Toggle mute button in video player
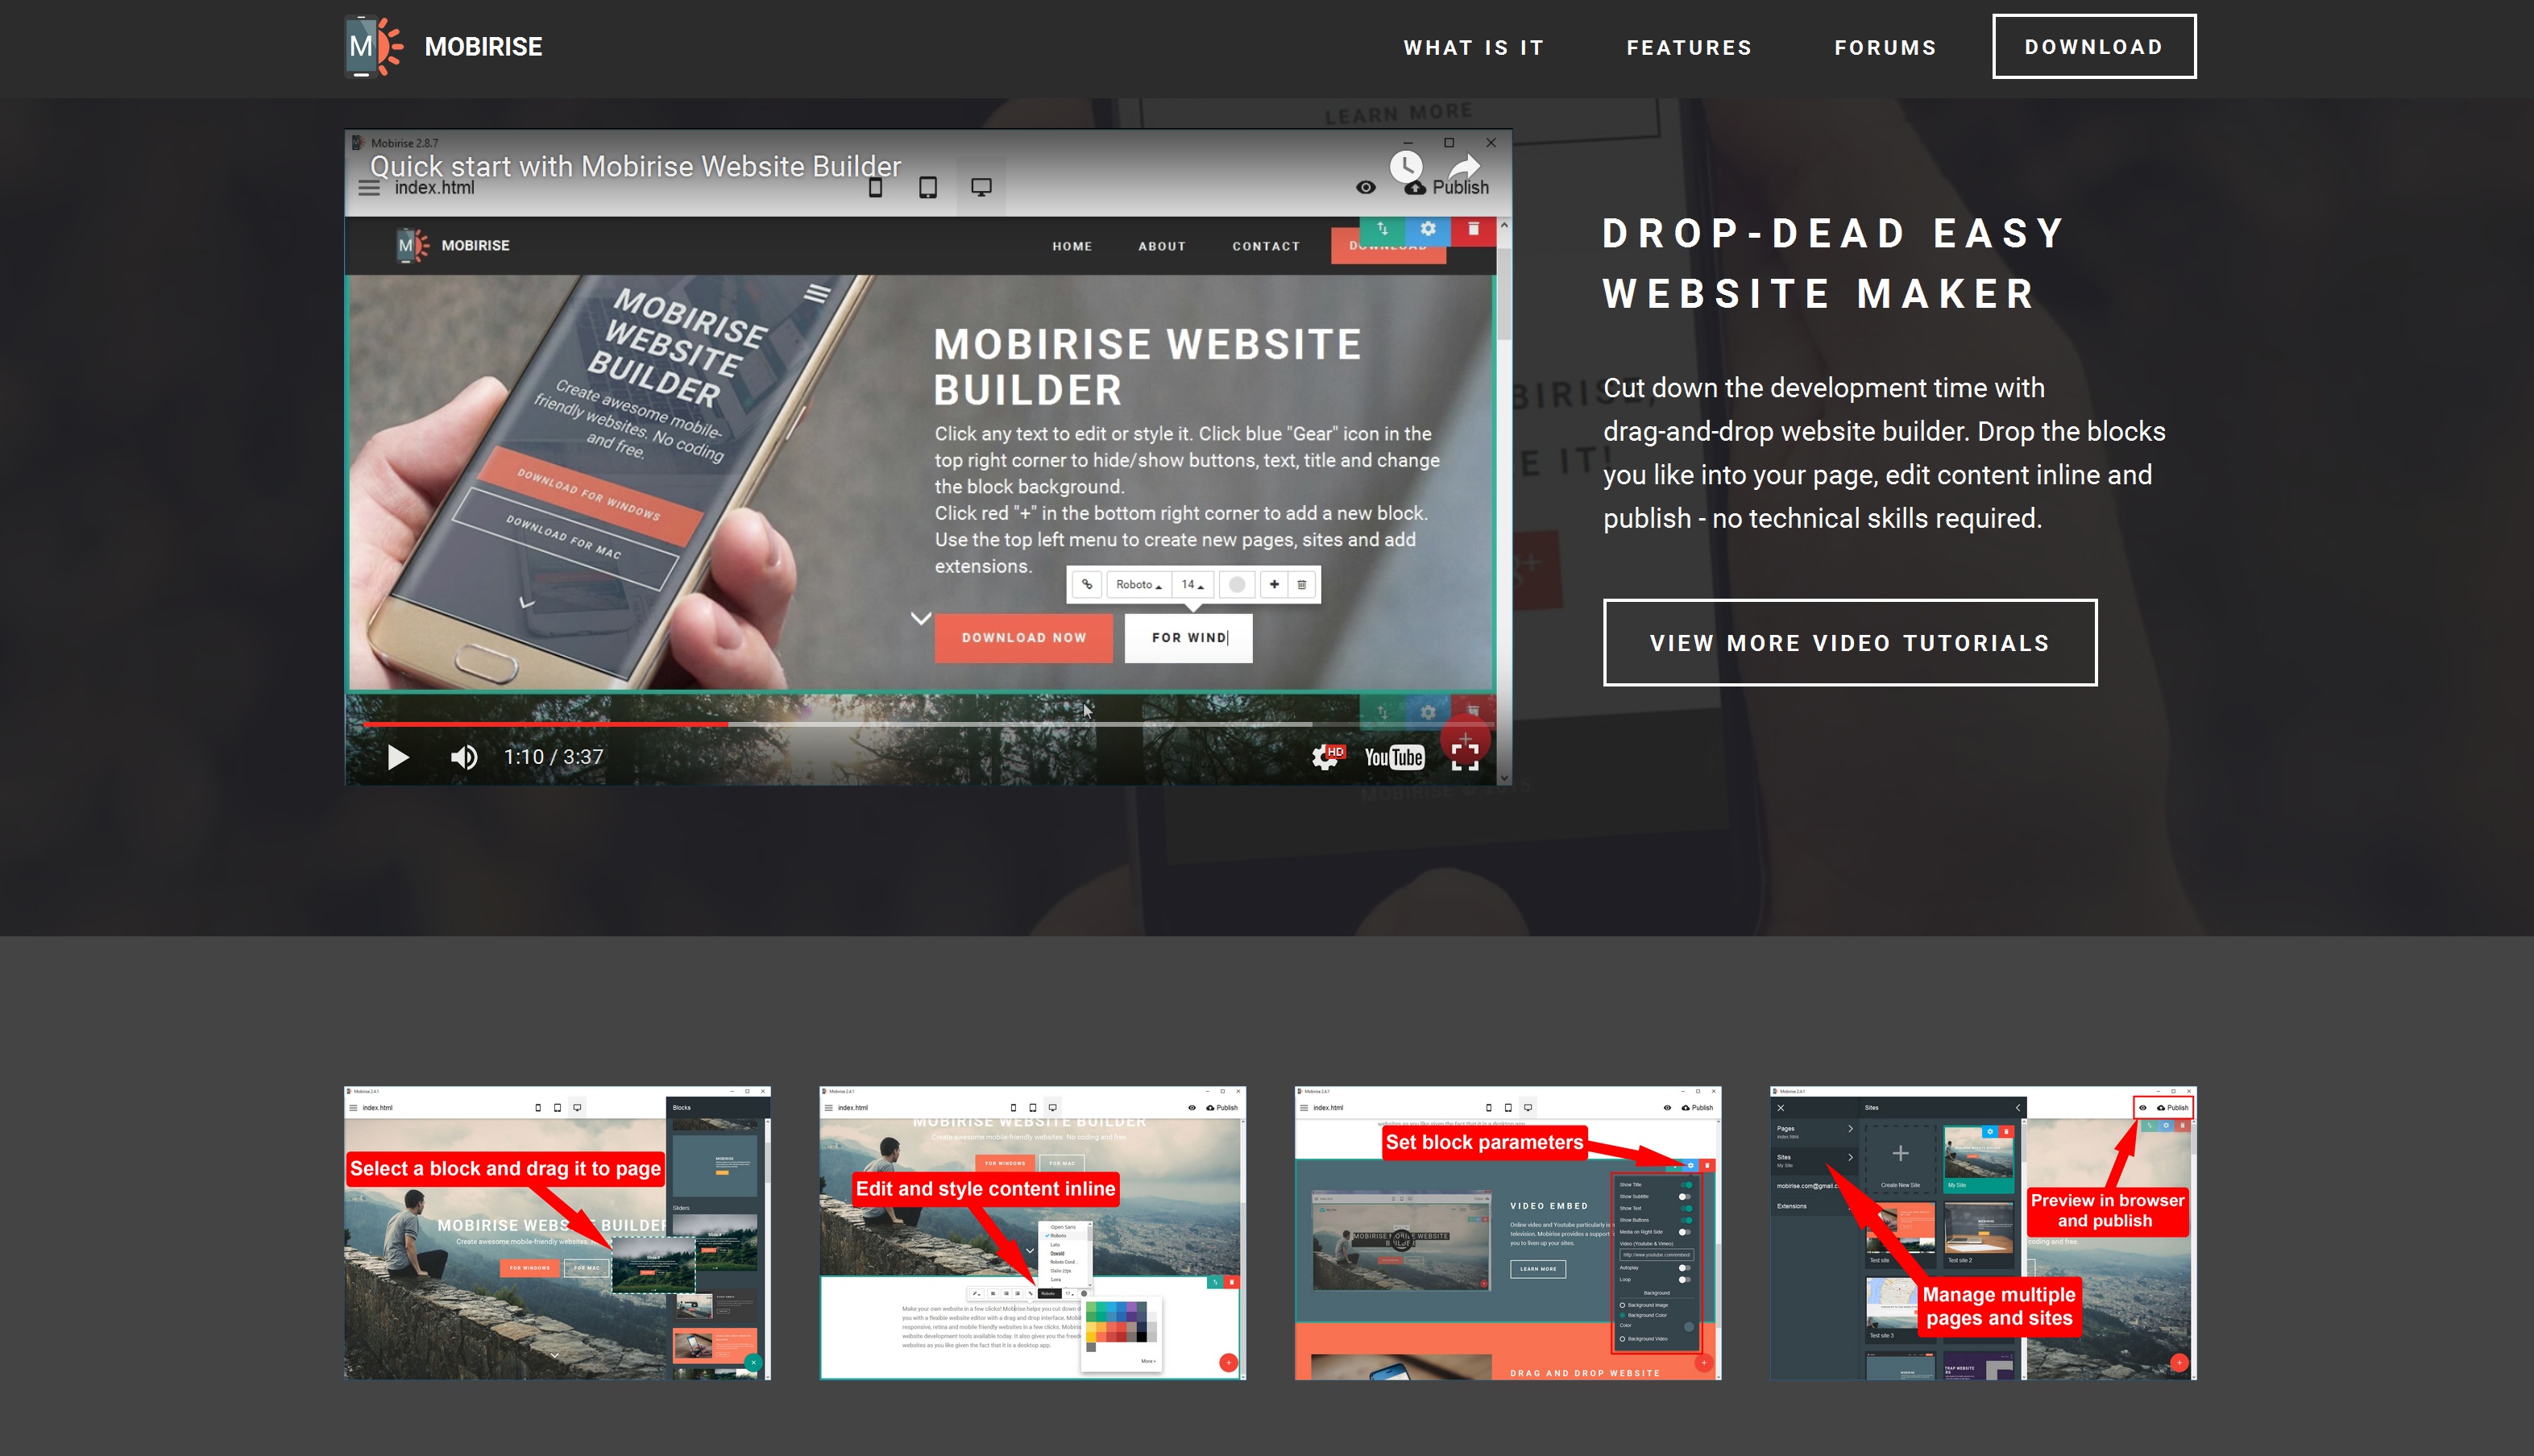The image size is (2534, 1456). click(465, 755)
